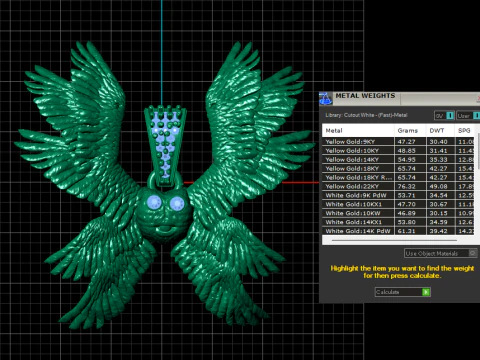Toggle the DV library switch
The image size is (480, 360).
[444, 116]
